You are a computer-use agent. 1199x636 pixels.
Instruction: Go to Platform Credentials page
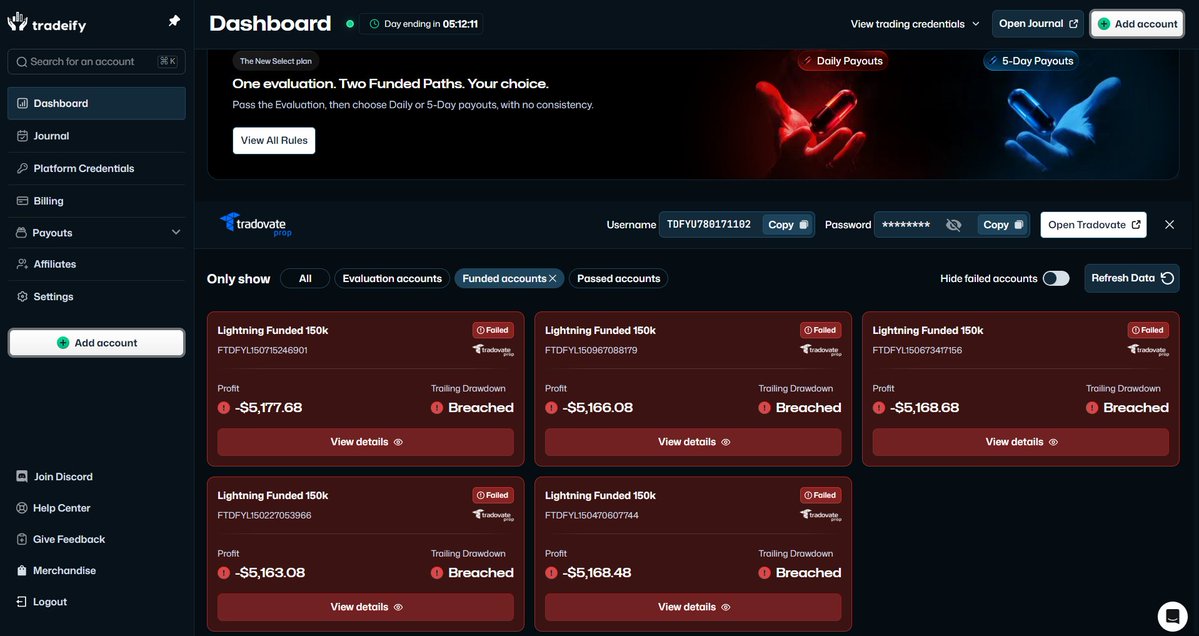pos(96,168)
